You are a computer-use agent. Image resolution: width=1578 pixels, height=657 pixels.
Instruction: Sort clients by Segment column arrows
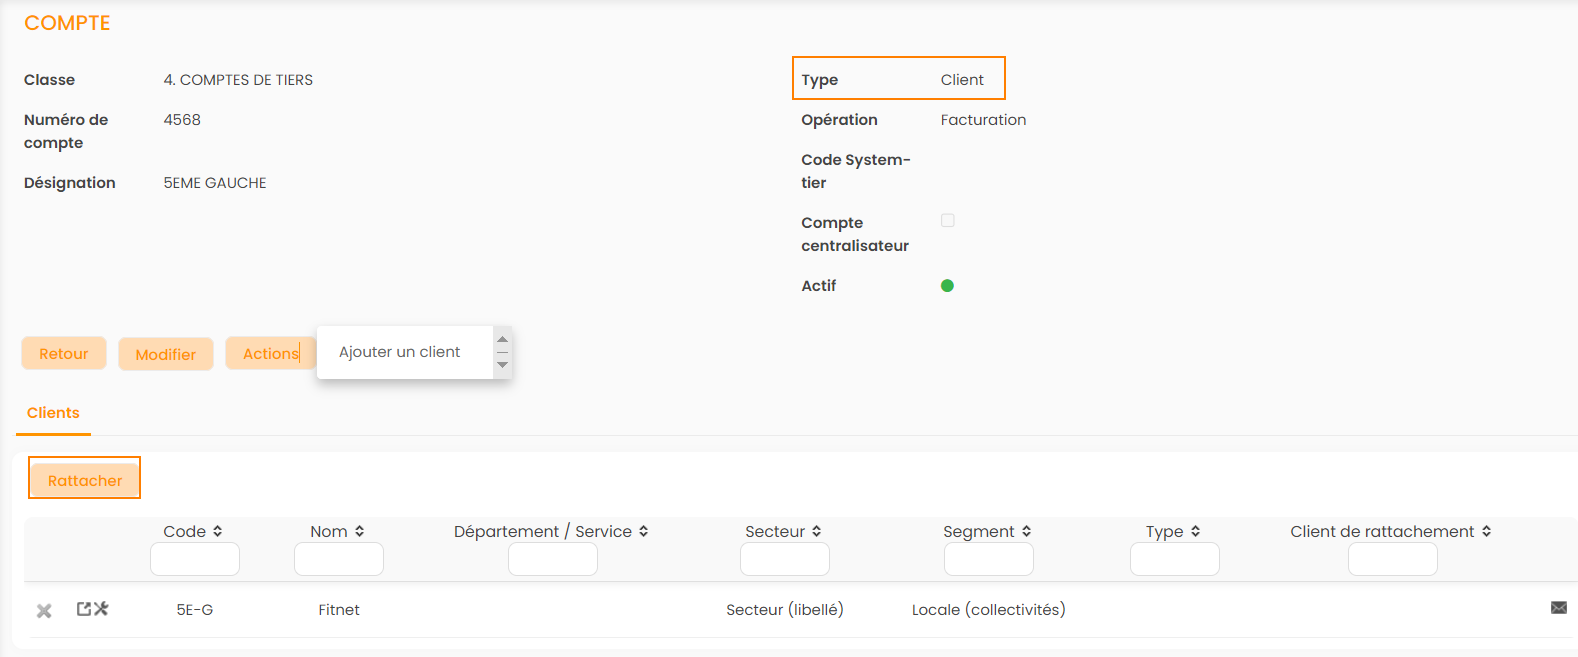1026,532
